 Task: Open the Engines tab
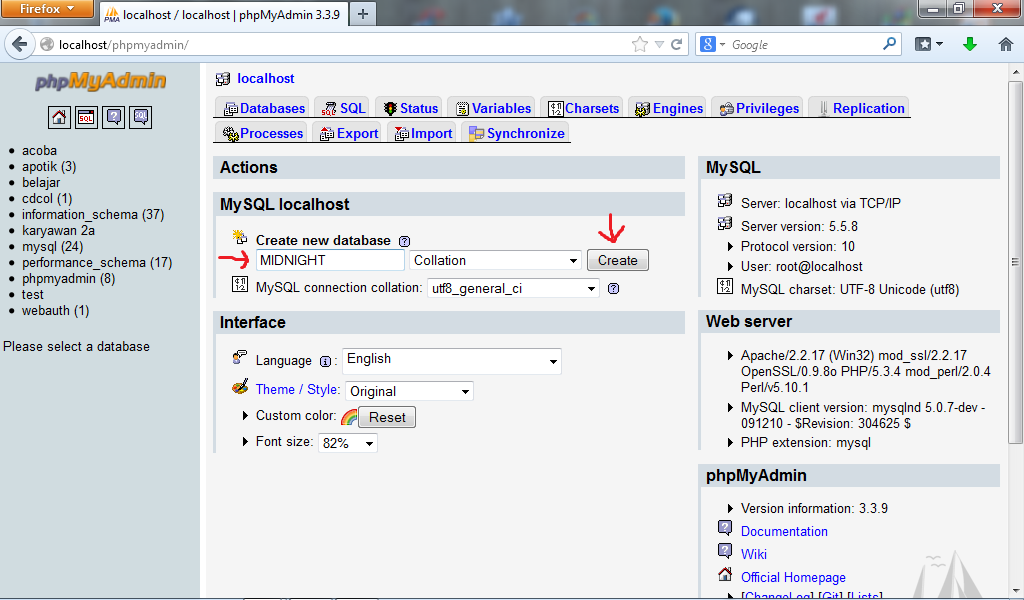[669, 108]
